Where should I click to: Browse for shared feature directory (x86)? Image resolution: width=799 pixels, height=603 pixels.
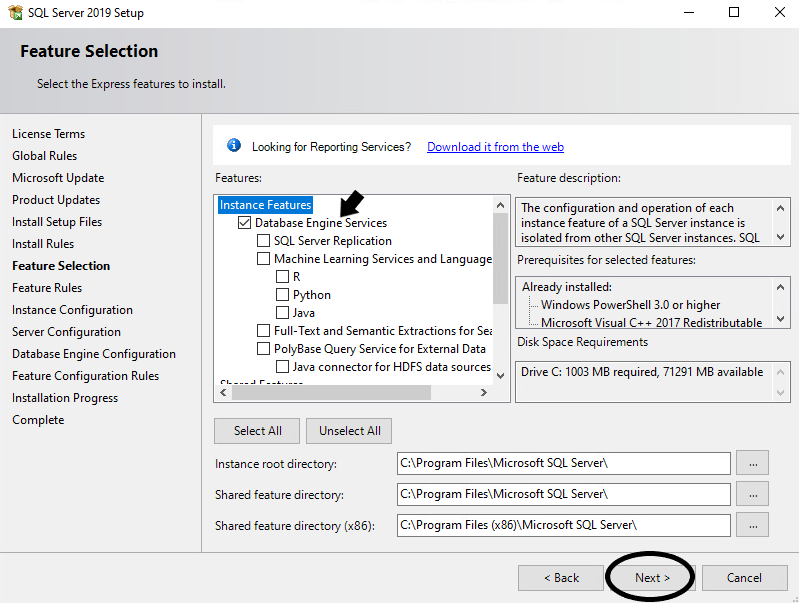coord(753,525)
